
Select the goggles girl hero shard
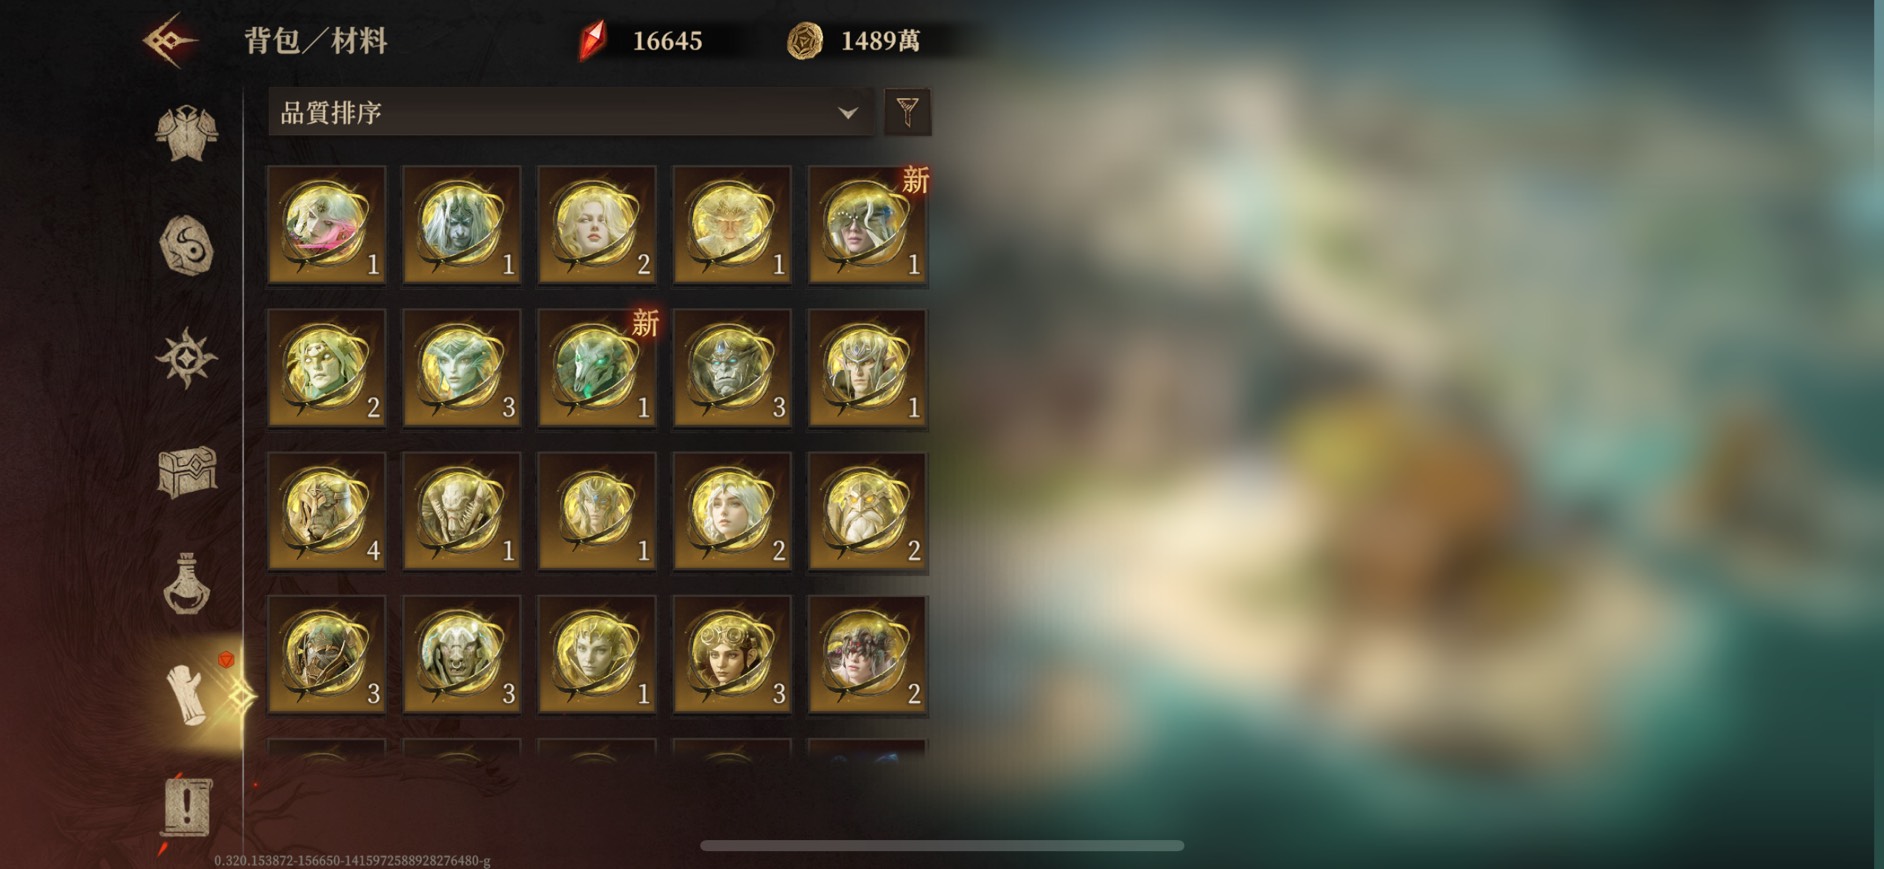pyautogui.click(x=732, y=655)
